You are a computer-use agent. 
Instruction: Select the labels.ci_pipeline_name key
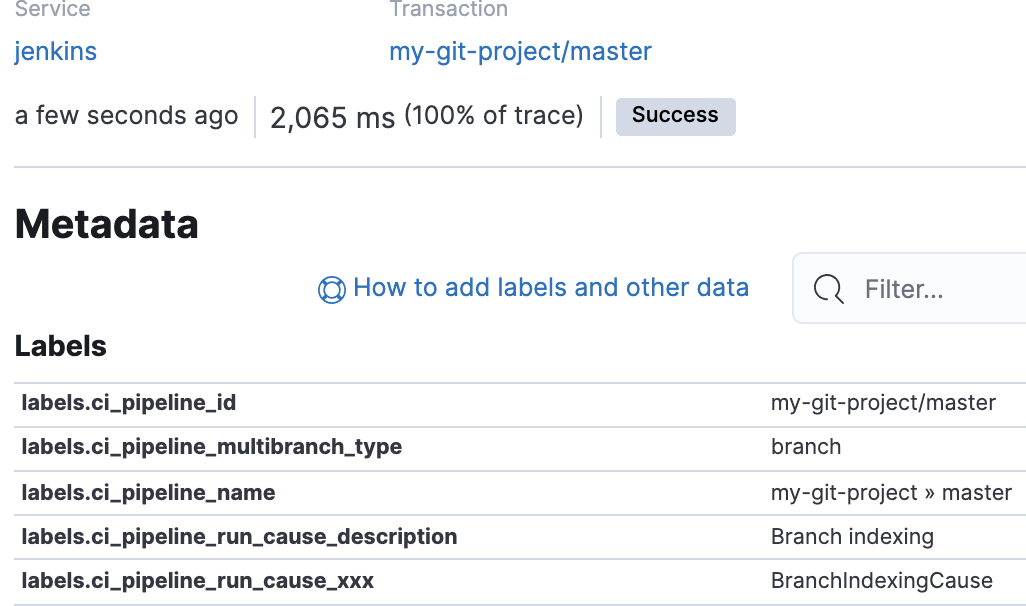[x=148, y=493]
